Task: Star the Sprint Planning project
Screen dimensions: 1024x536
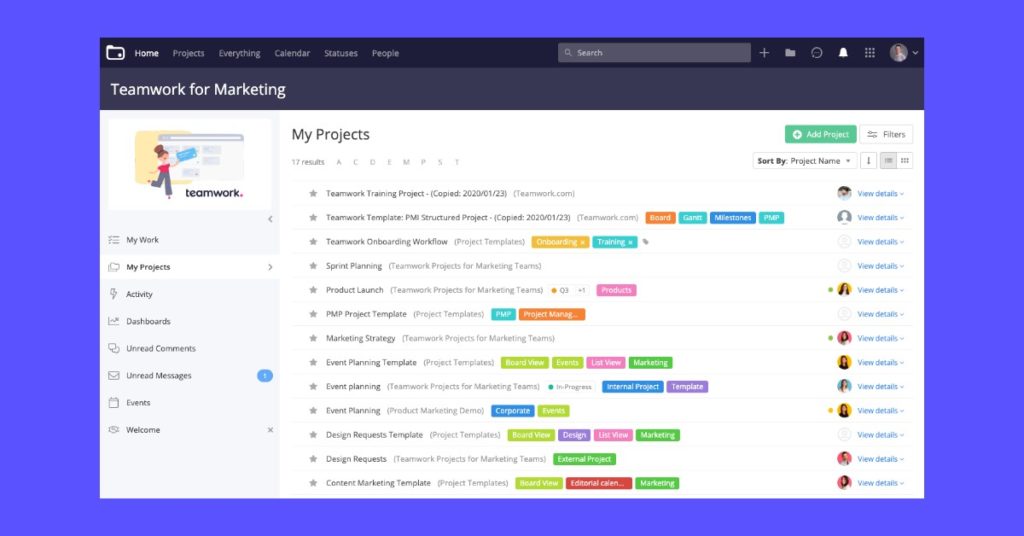Action: pos(313,266)
